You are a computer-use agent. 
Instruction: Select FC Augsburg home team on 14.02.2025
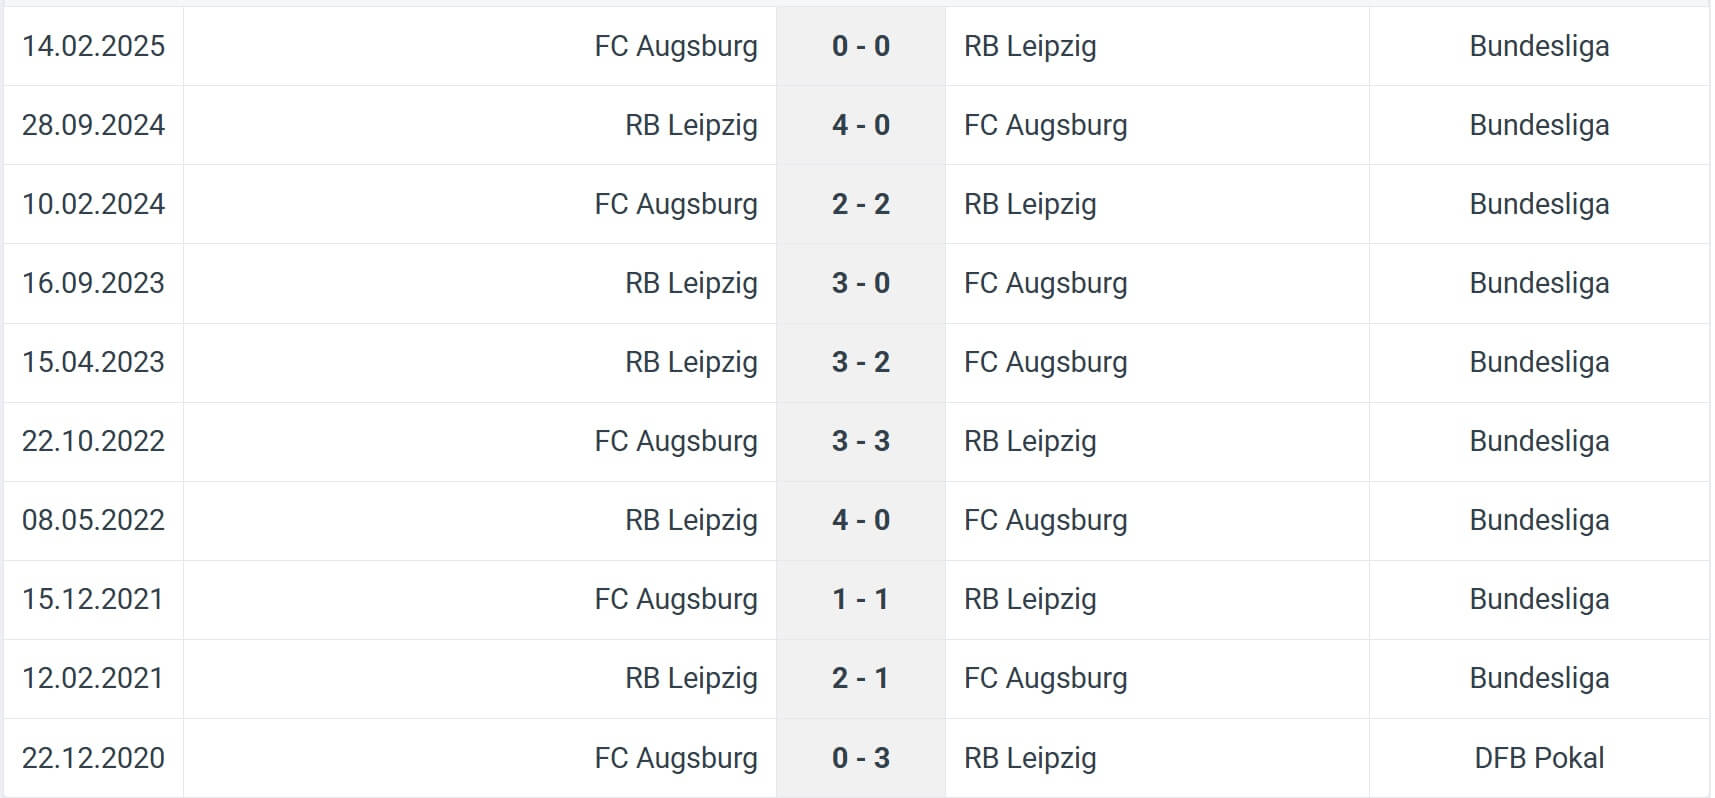(x=676, y=46)
